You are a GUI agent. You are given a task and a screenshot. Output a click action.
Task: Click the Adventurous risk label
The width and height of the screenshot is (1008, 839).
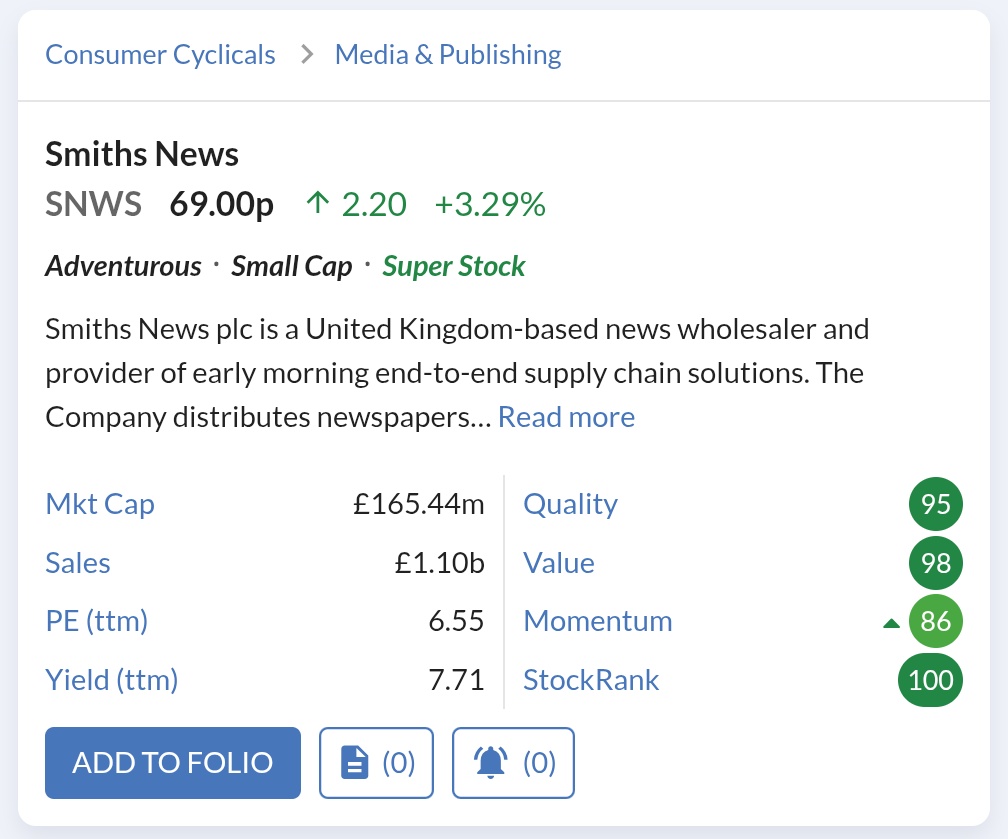coord(123,266)
